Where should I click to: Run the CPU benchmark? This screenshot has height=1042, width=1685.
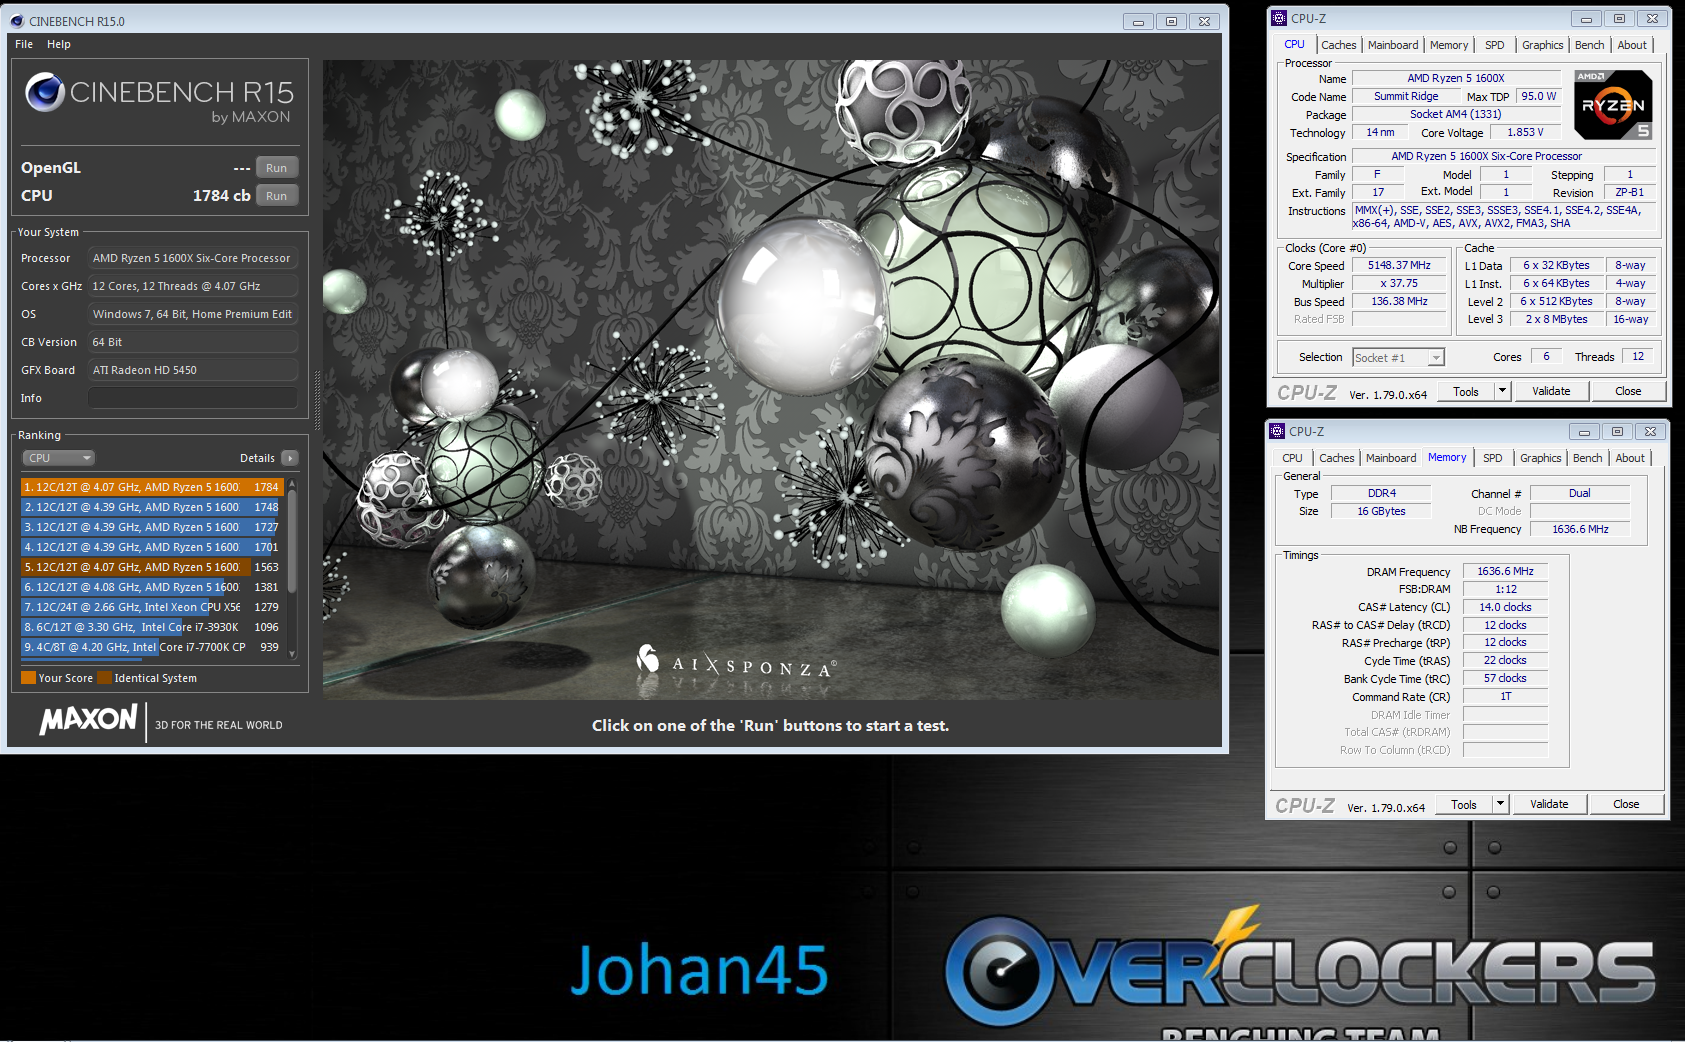(x=277, y=196)
